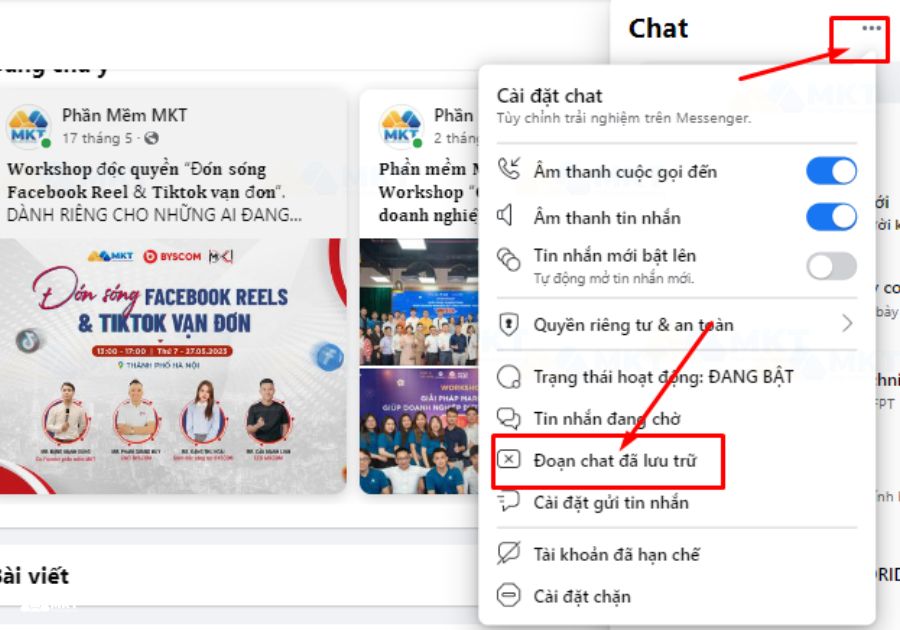Image resolution: width=900 pixels, height=630 pixels.
Task: Click the block settings icon
Action: (x=509, y=595)
